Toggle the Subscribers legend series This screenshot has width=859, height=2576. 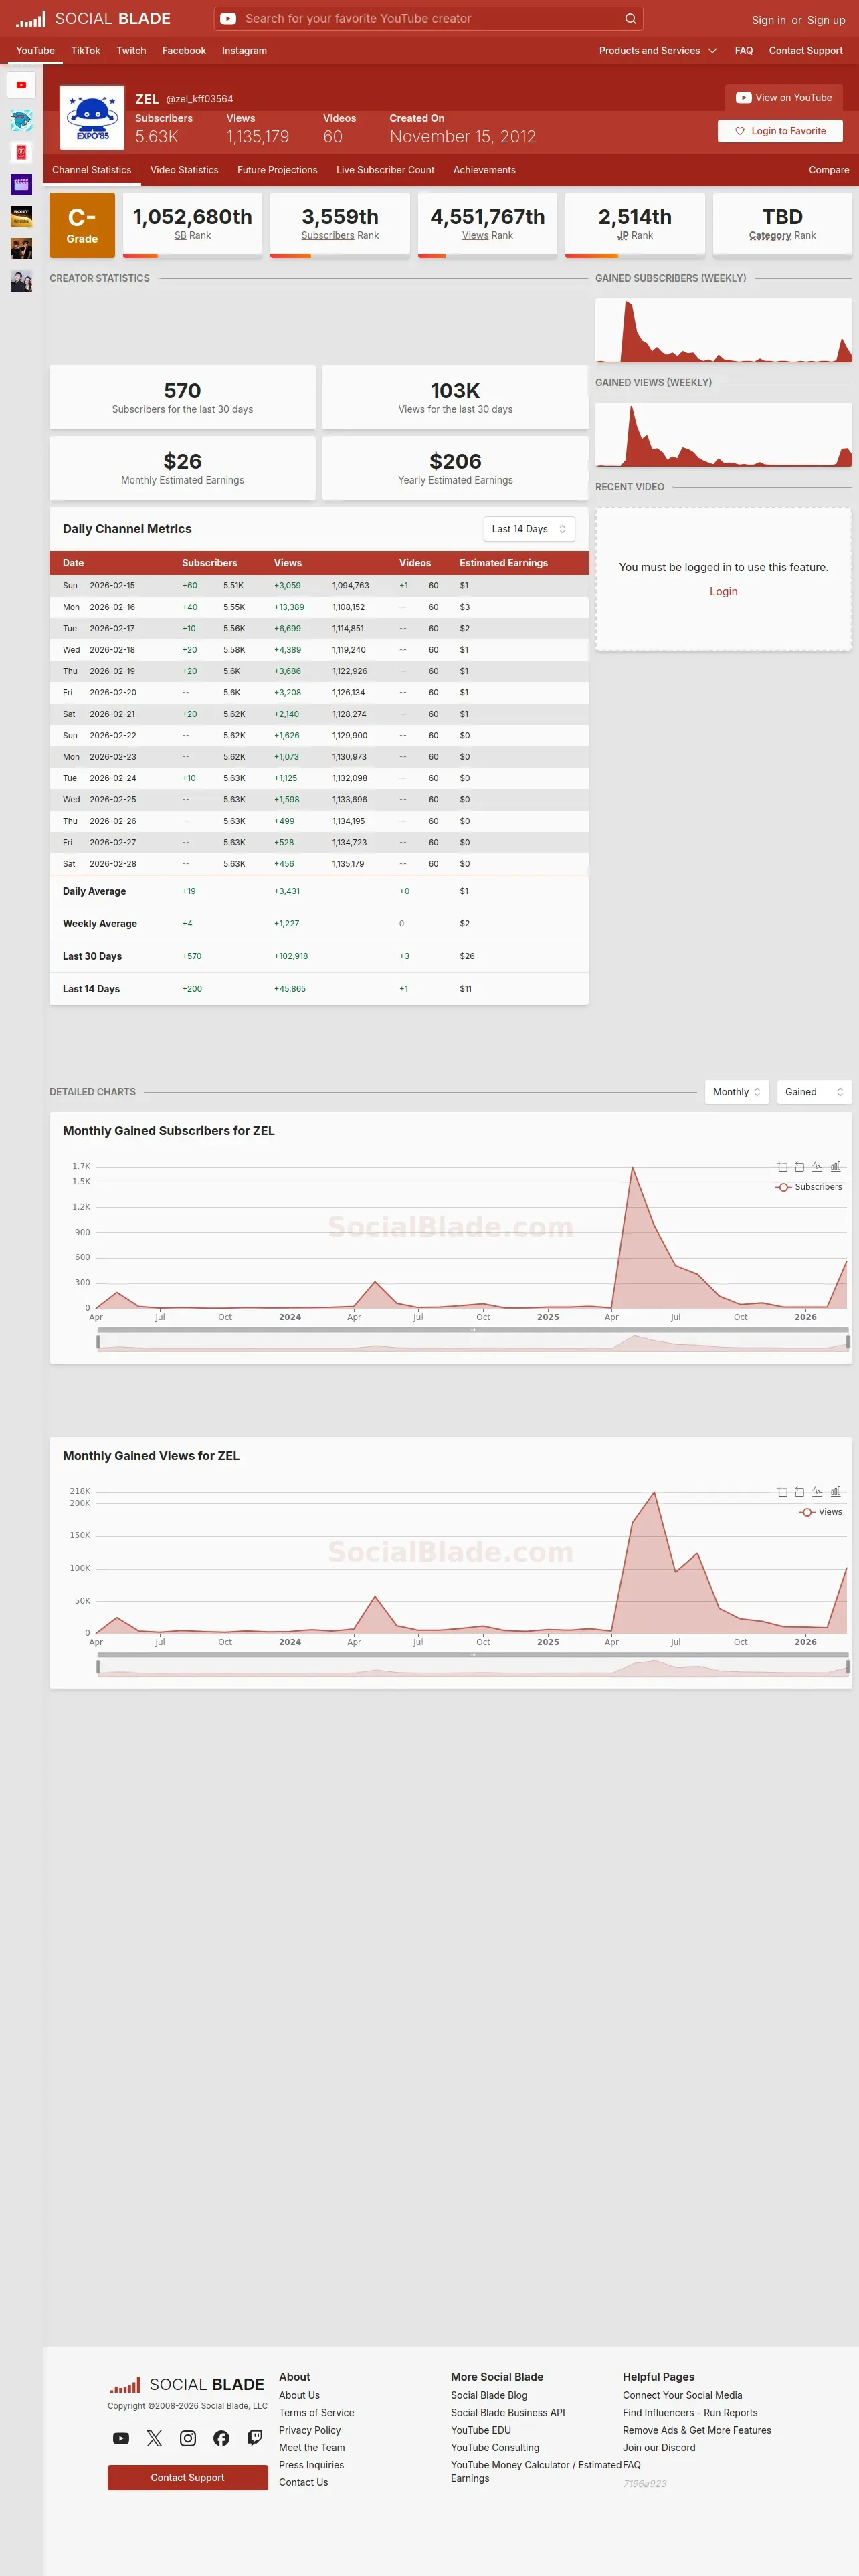(809, 1187)
